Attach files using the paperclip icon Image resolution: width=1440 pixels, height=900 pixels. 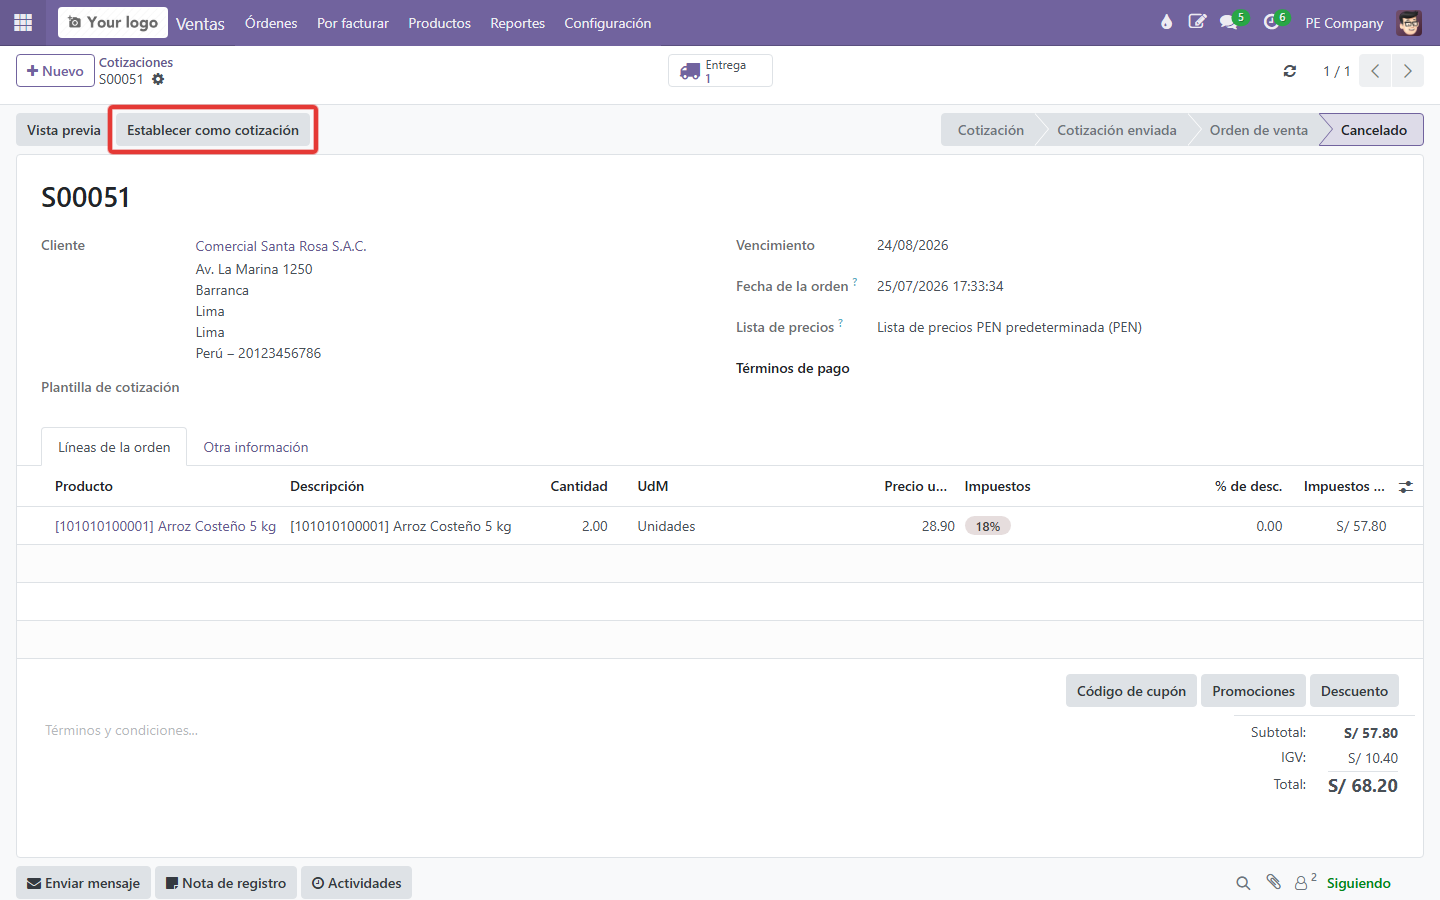click(x=1273, y=882)
